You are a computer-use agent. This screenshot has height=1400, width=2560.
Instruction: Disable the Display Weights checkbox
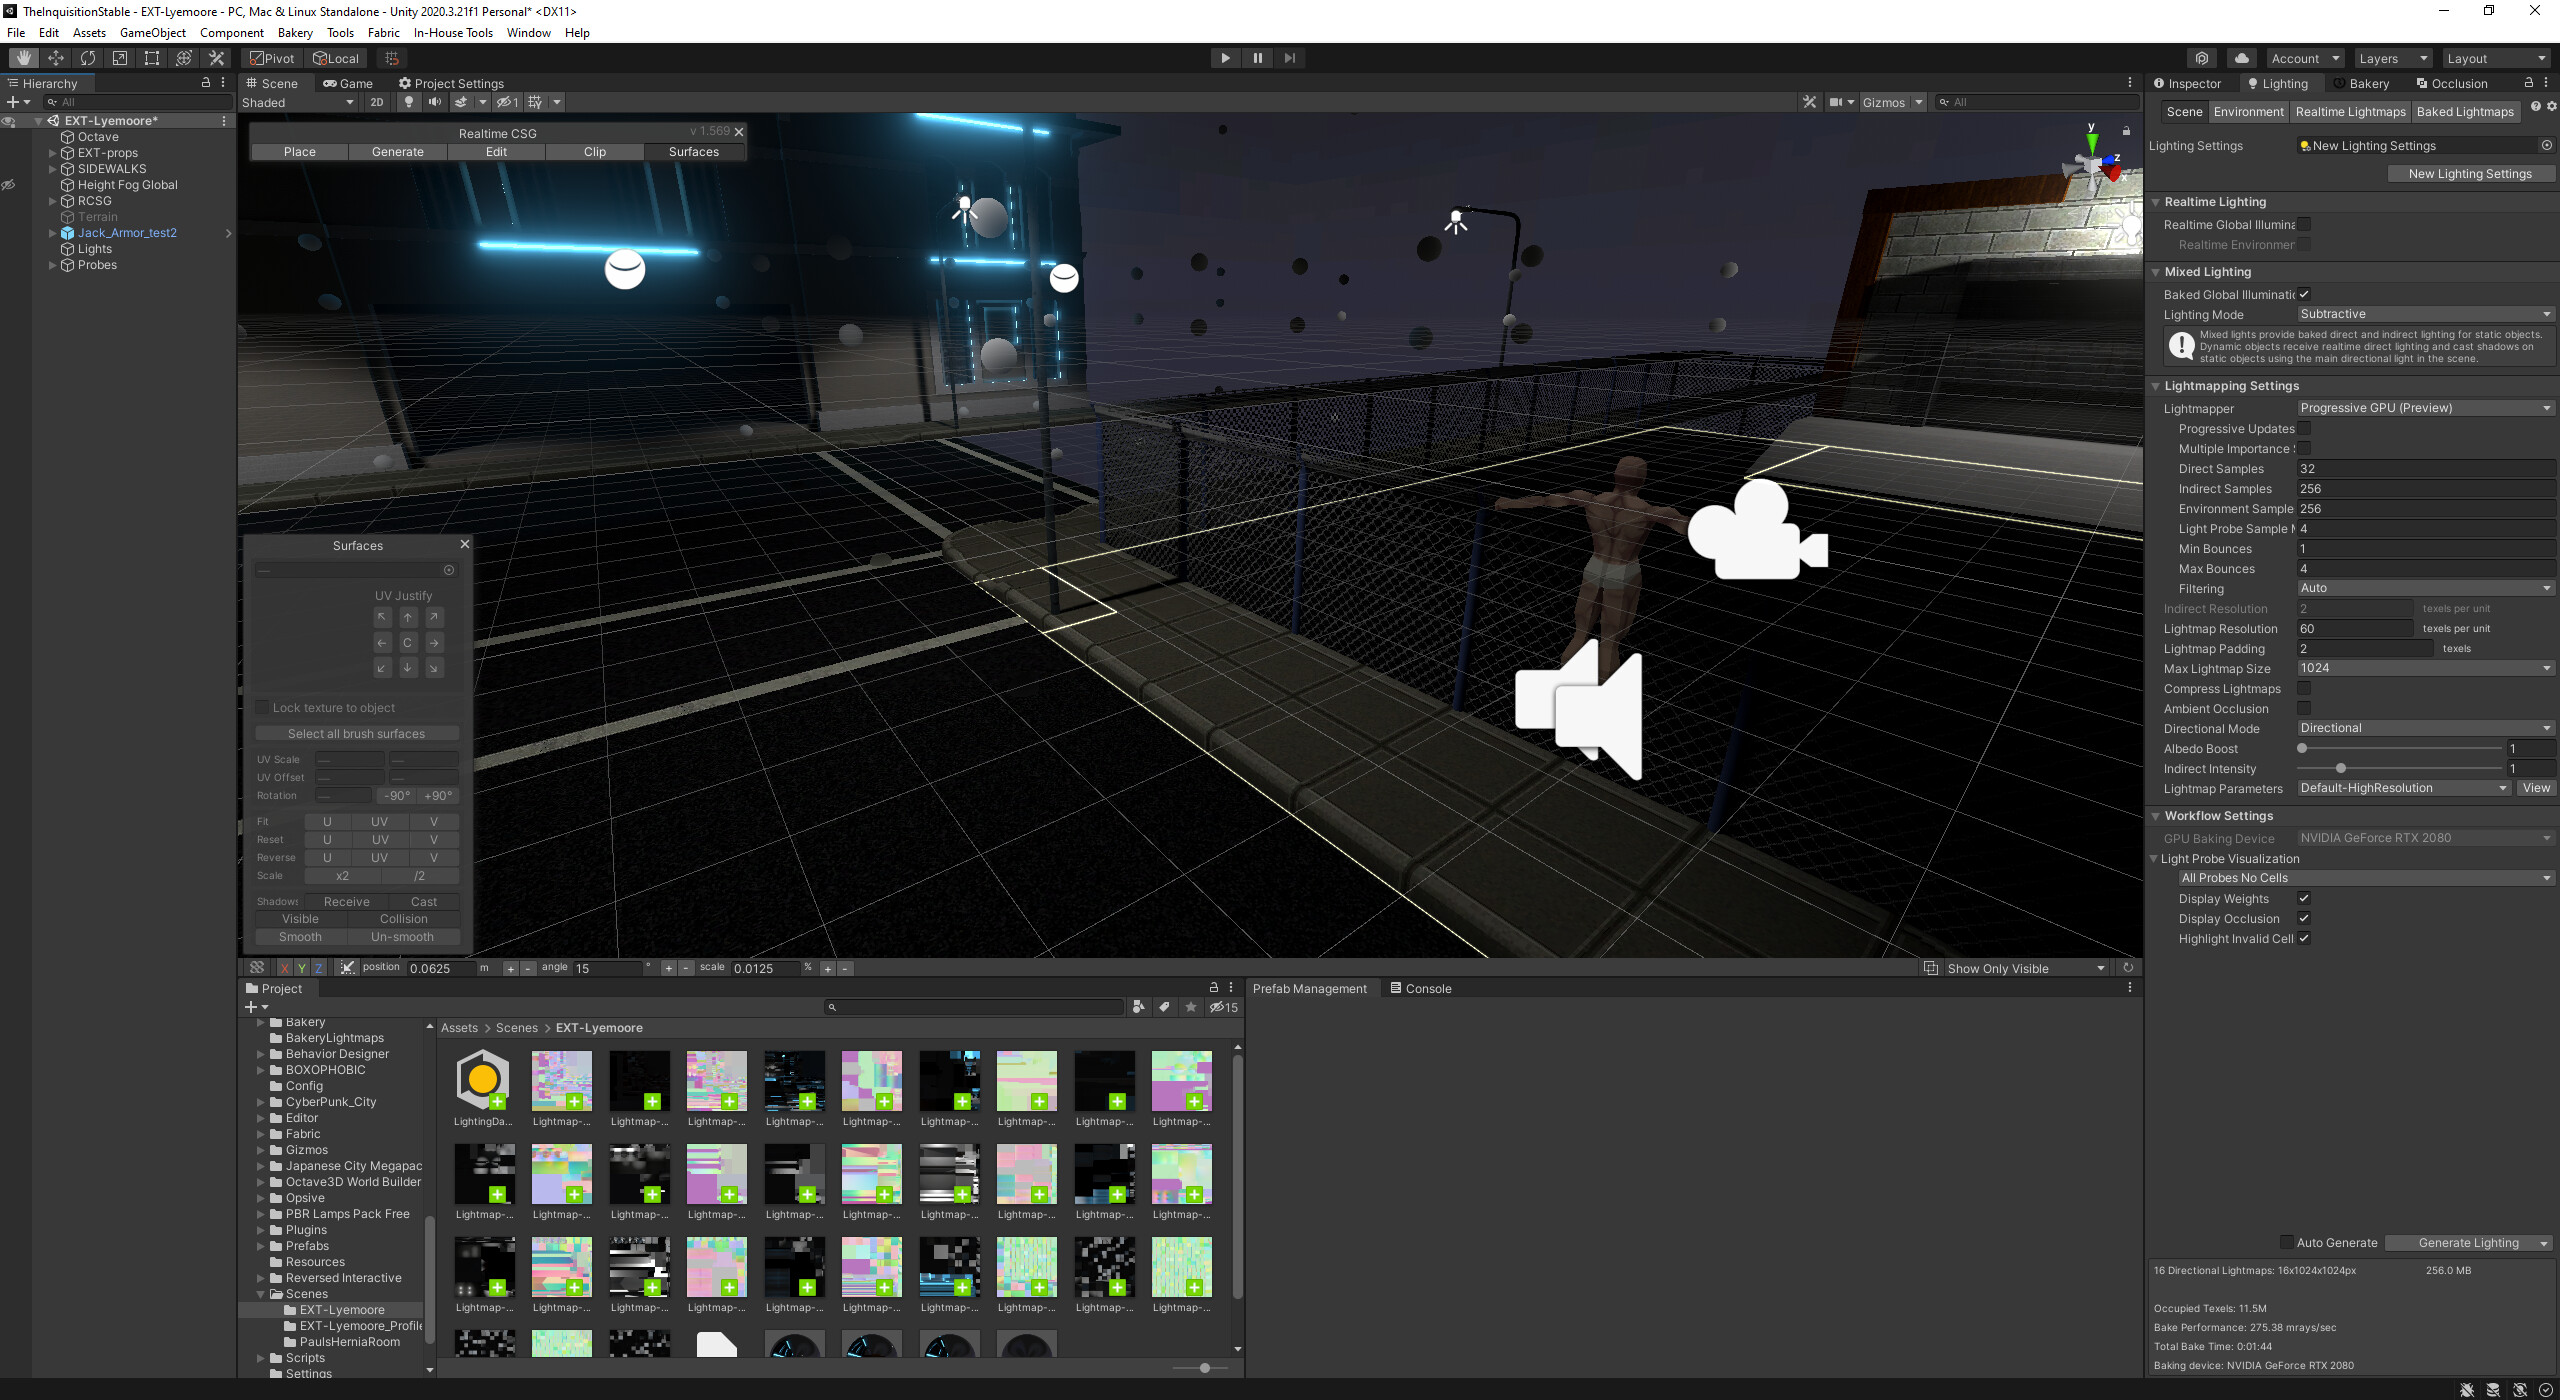(x=2305, y=898)
